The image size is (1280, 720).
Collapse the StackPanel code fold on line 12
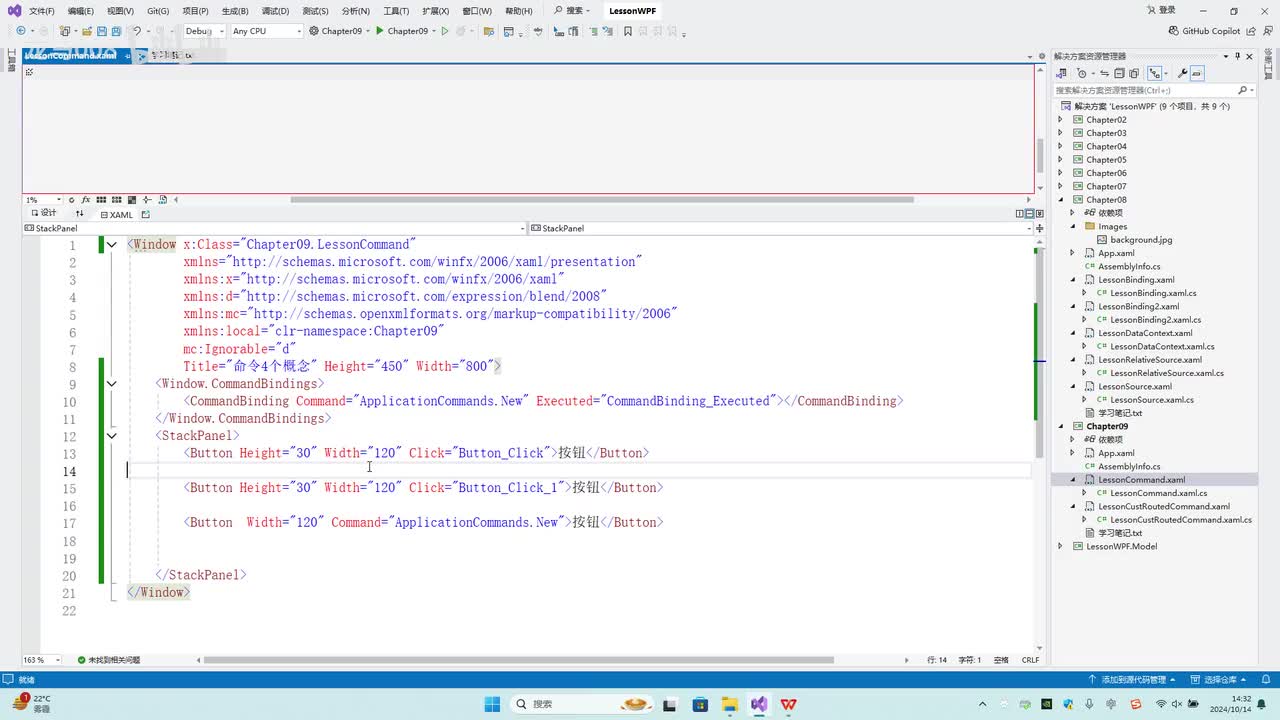pyautogui.click(x=111, y=436)
